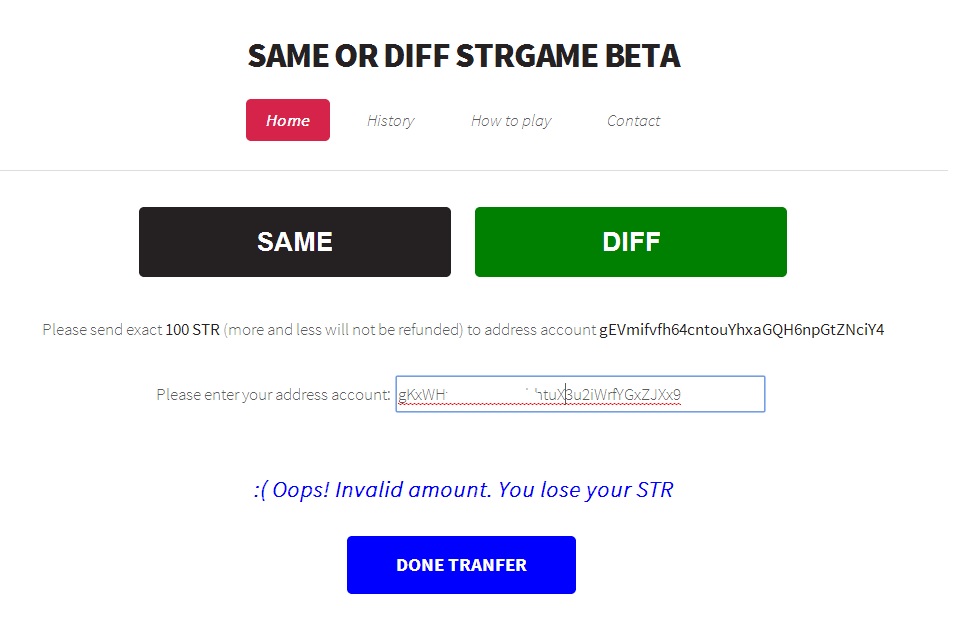
Task: Click the 'Please send exact' instruction text
Action: [102, 330]
